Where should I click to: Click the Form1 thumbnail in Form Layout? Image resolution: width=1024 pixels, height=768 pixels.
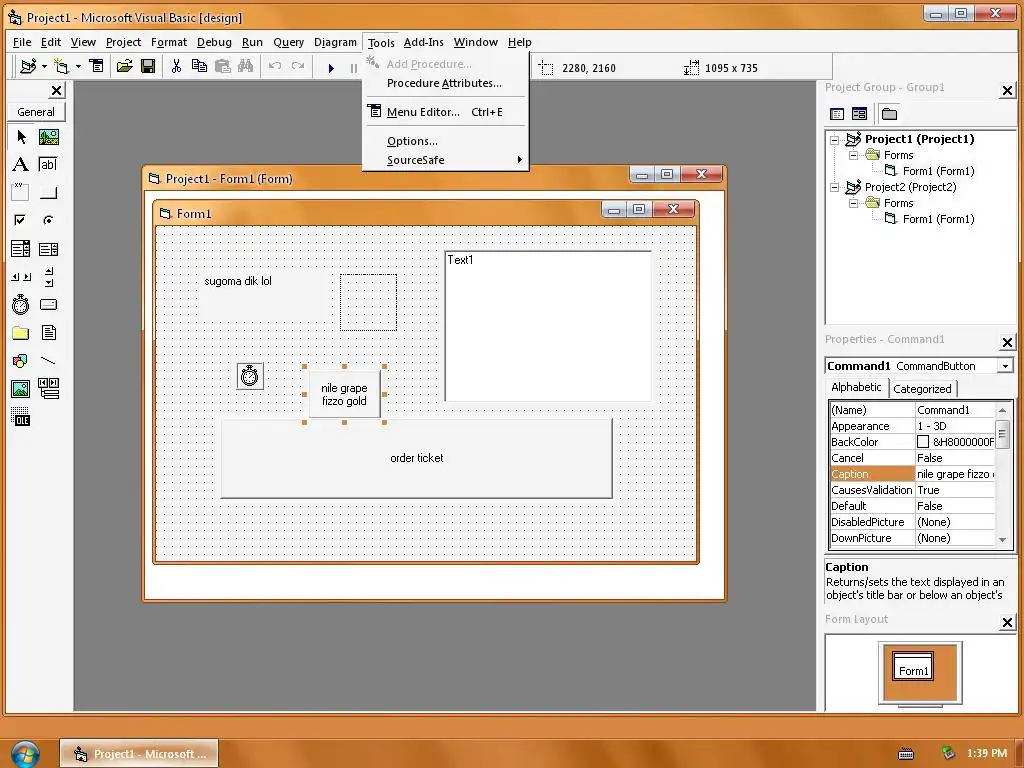point(913,666)
